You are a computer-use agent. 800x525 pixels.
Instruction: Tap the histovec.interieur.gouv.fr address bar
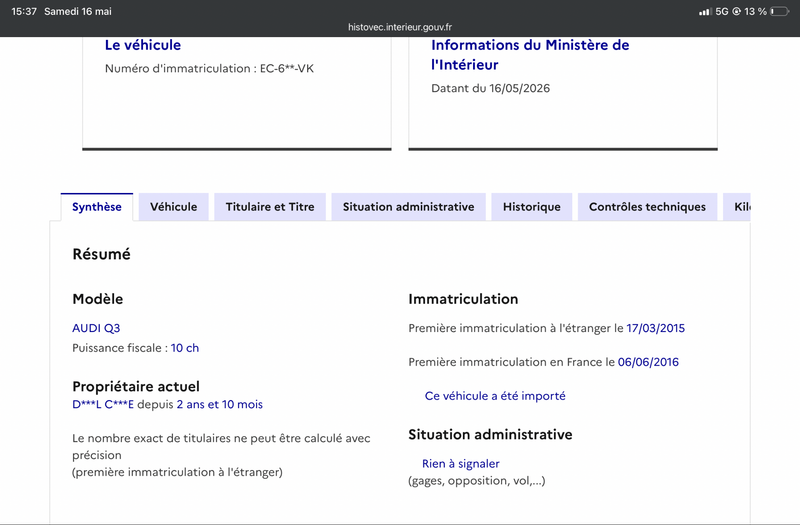400,27
